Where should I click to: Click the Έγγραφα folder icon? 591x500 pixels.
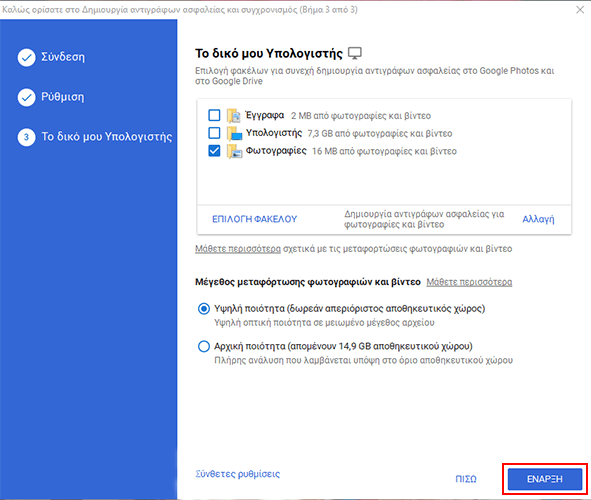click(x=234, y=116)
